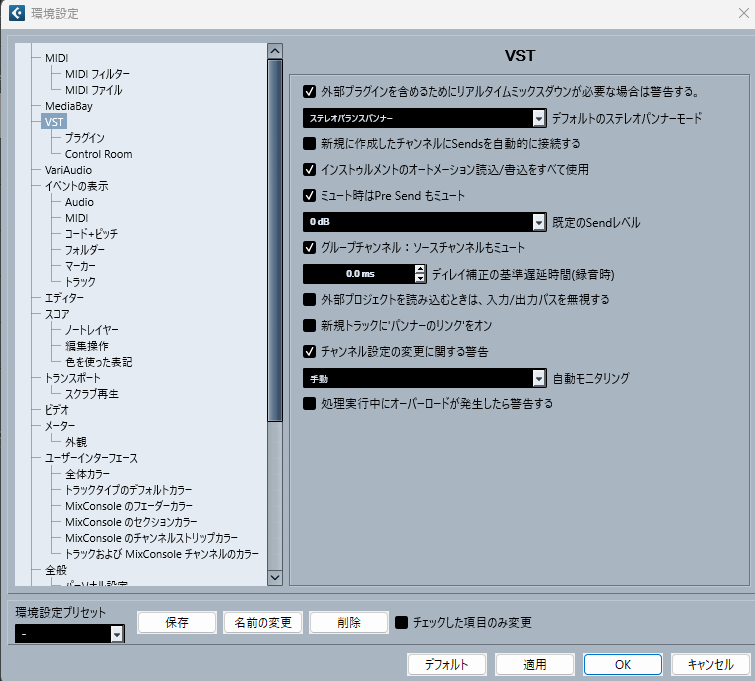The width and height of the screenshot is (755, 681).
Task: Decrease delay compensation threshold with down arrow
Action: 420,278
